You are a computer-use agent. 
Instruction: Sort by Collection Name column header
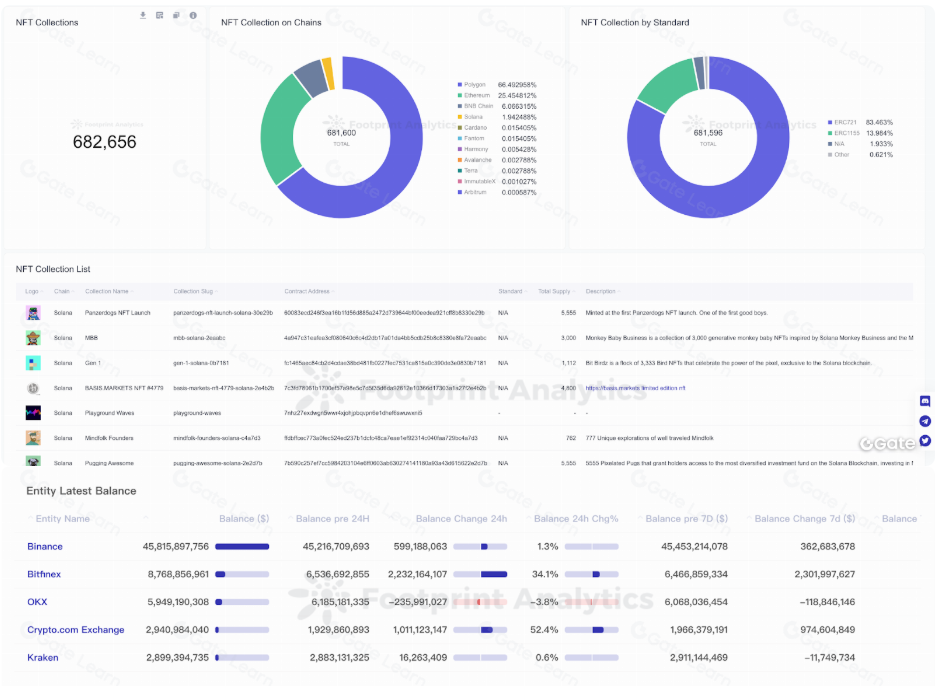click(108, 292)
